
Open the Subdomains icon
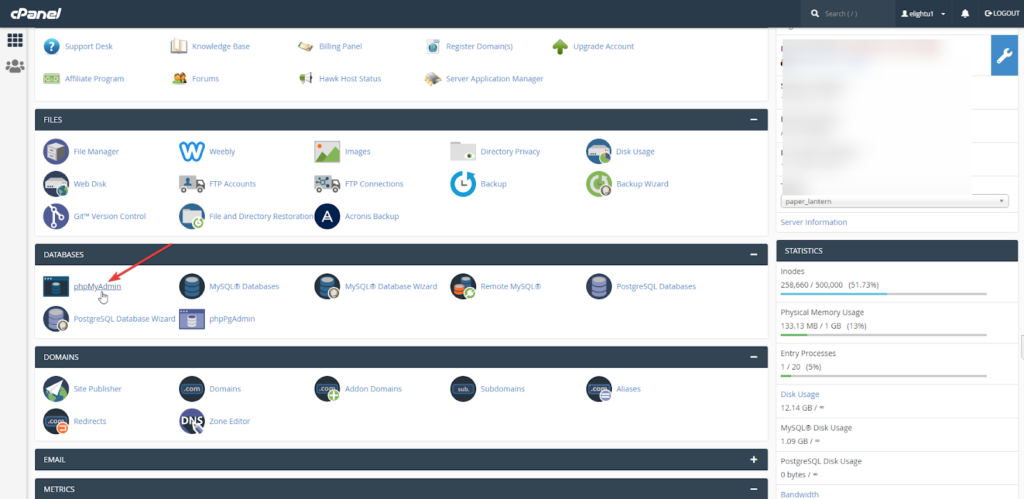(x=463, y=389)
